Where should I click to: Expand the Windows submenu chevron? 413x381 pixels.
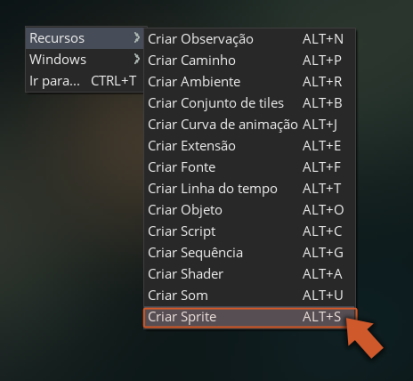point(136,59)
